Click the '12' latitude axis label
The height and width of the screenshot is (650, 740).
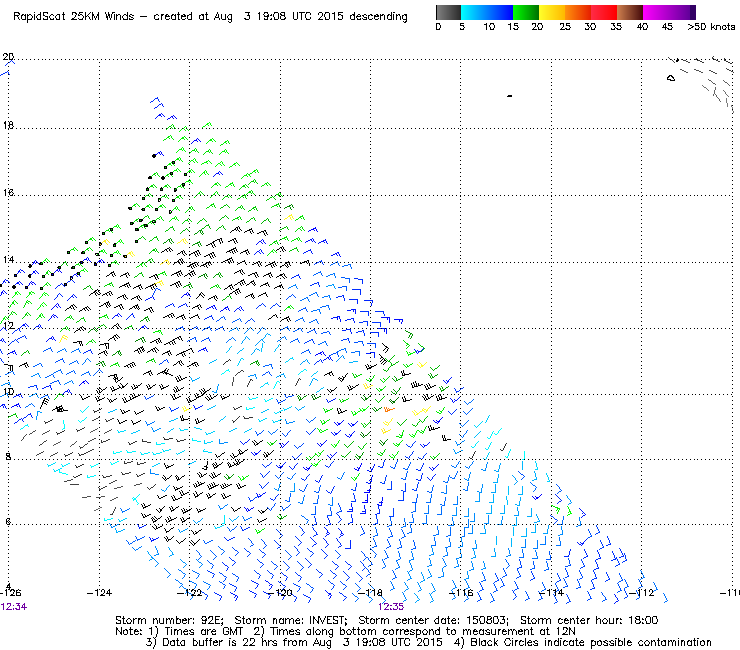[x=8, y=326]
